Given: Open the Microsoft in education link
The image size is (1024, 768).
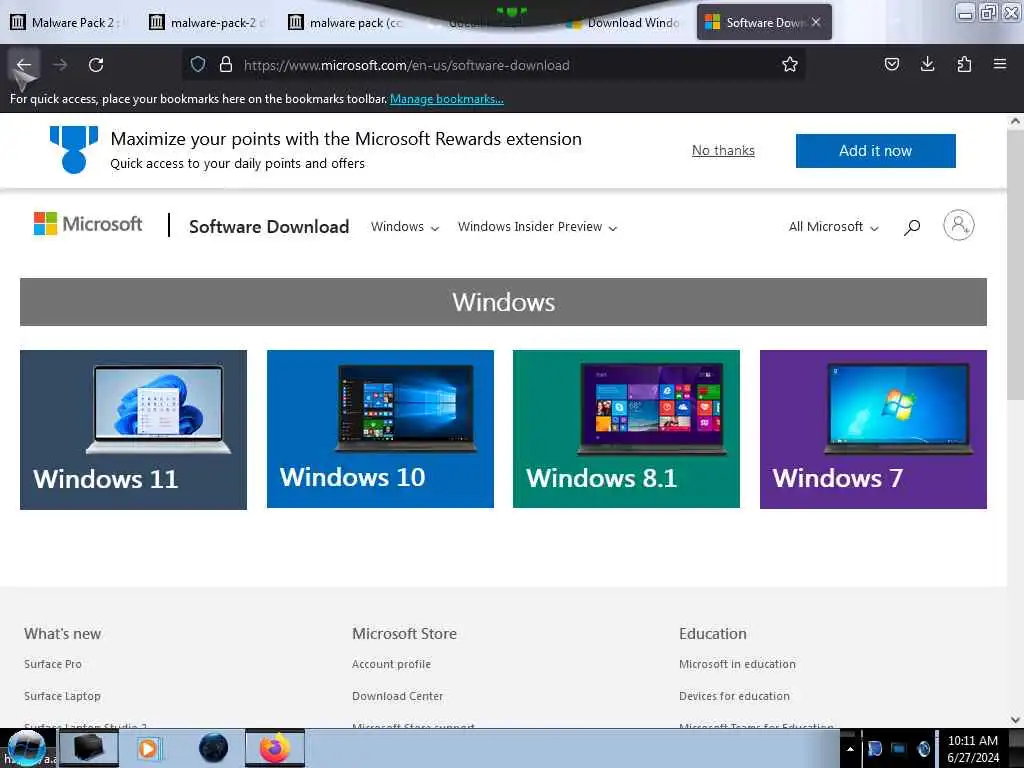Looking at the screenshot, I should 737,664.
